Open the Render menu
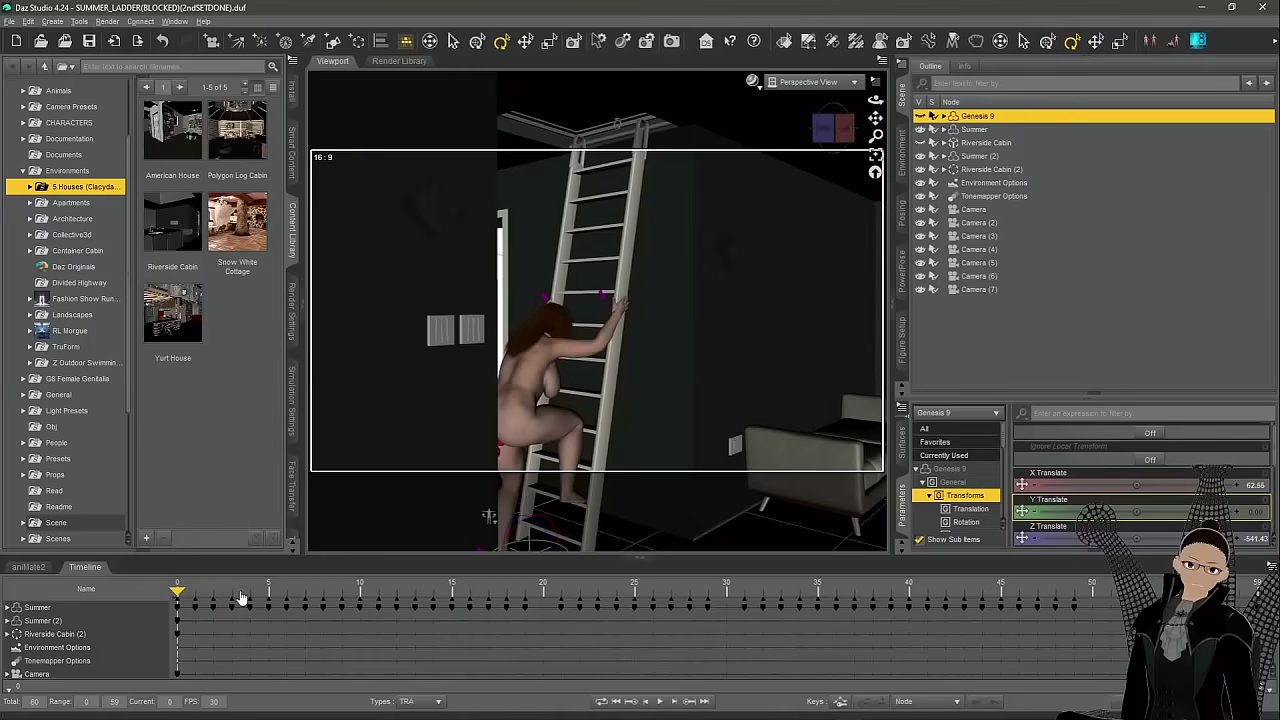 (107, 21)
